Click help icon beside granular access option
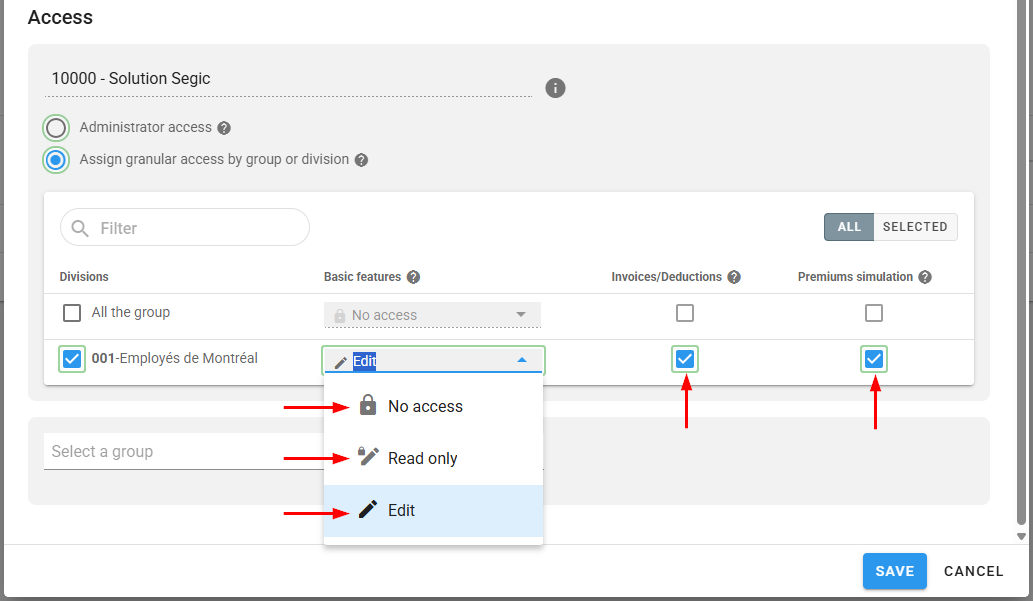This screenshot has height=601, width=1033. [x=361, y=160]
